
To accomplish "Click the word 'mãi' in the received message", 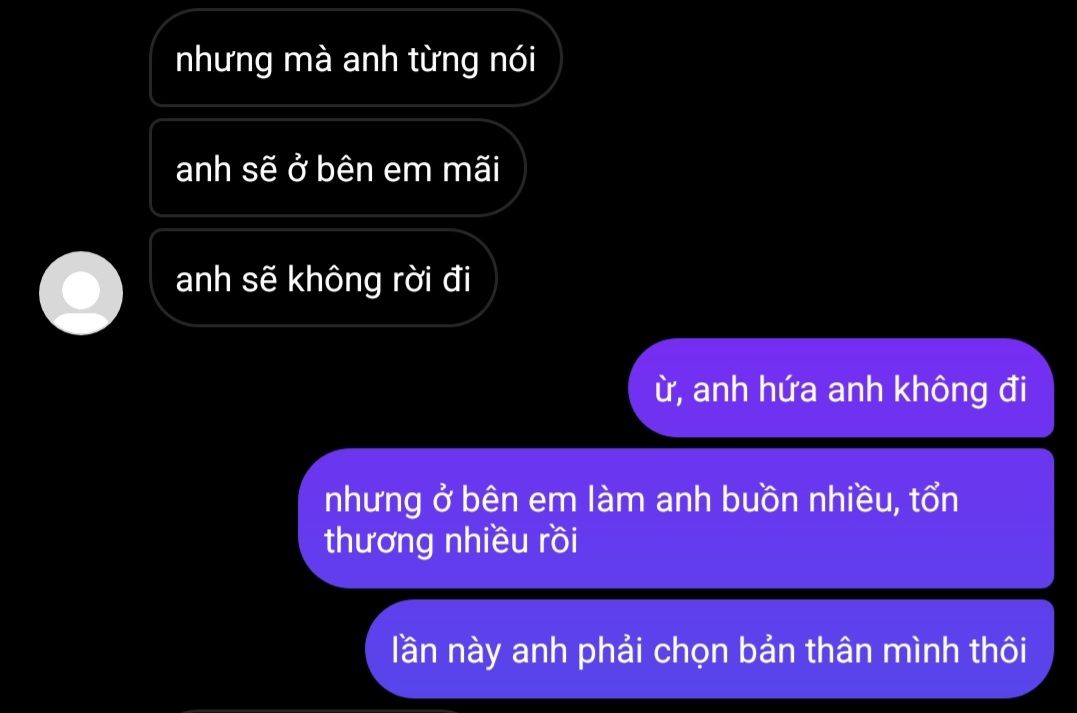I will 471,169.
